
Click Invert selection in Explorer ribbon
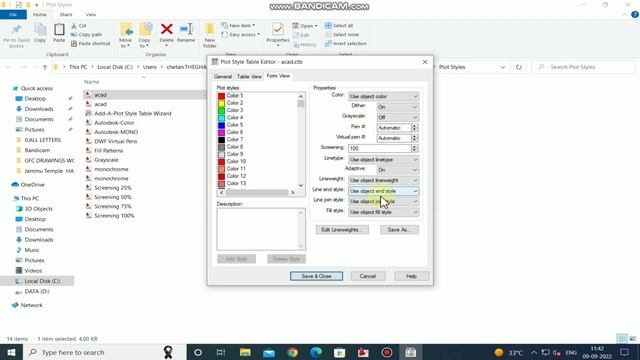tap(345, 43)
